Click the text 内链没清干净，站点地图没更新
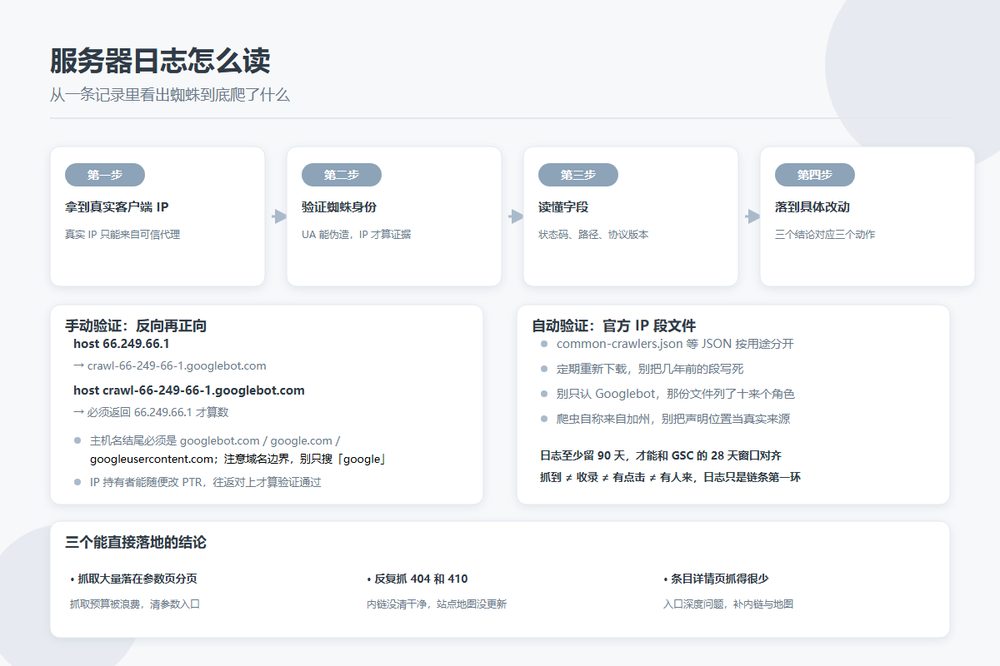1000x666 pixels. pos(436,604)
